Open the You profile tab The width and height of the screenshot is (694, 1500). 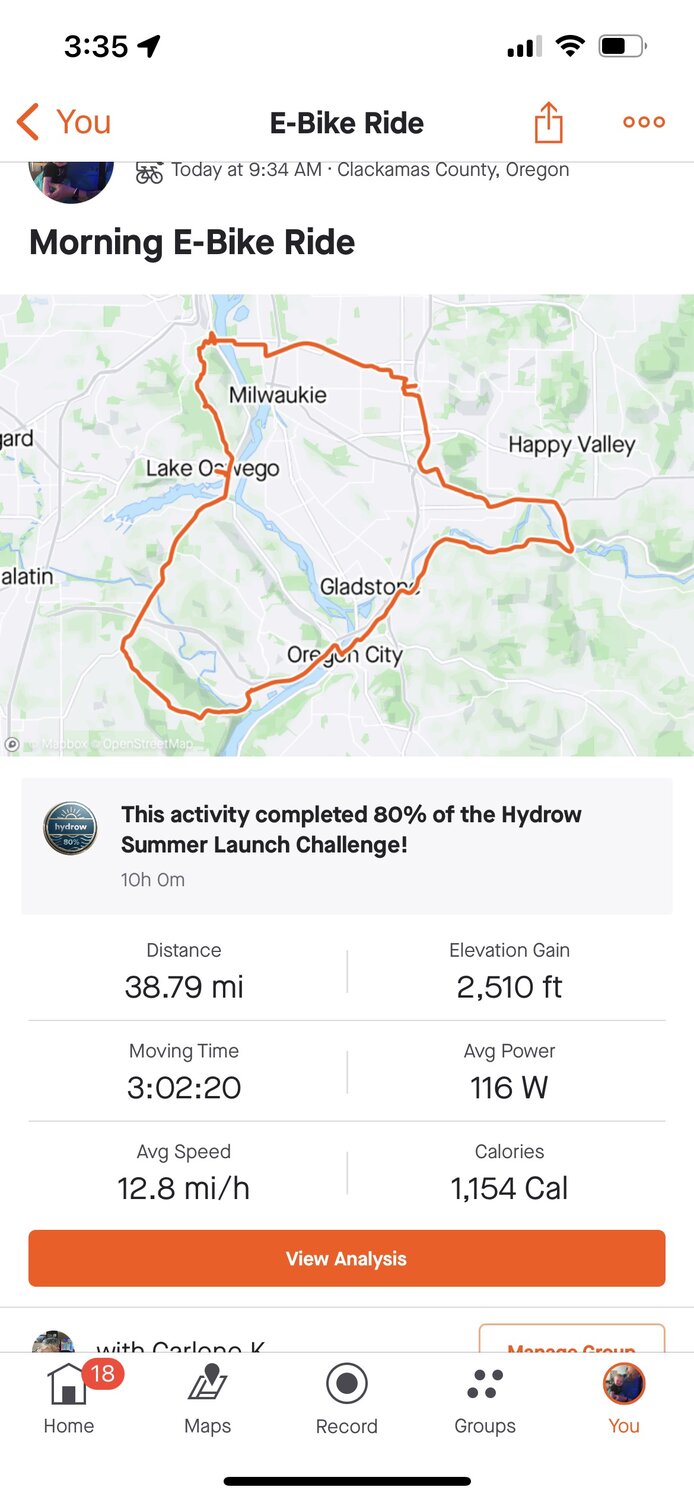(624, 1398)
